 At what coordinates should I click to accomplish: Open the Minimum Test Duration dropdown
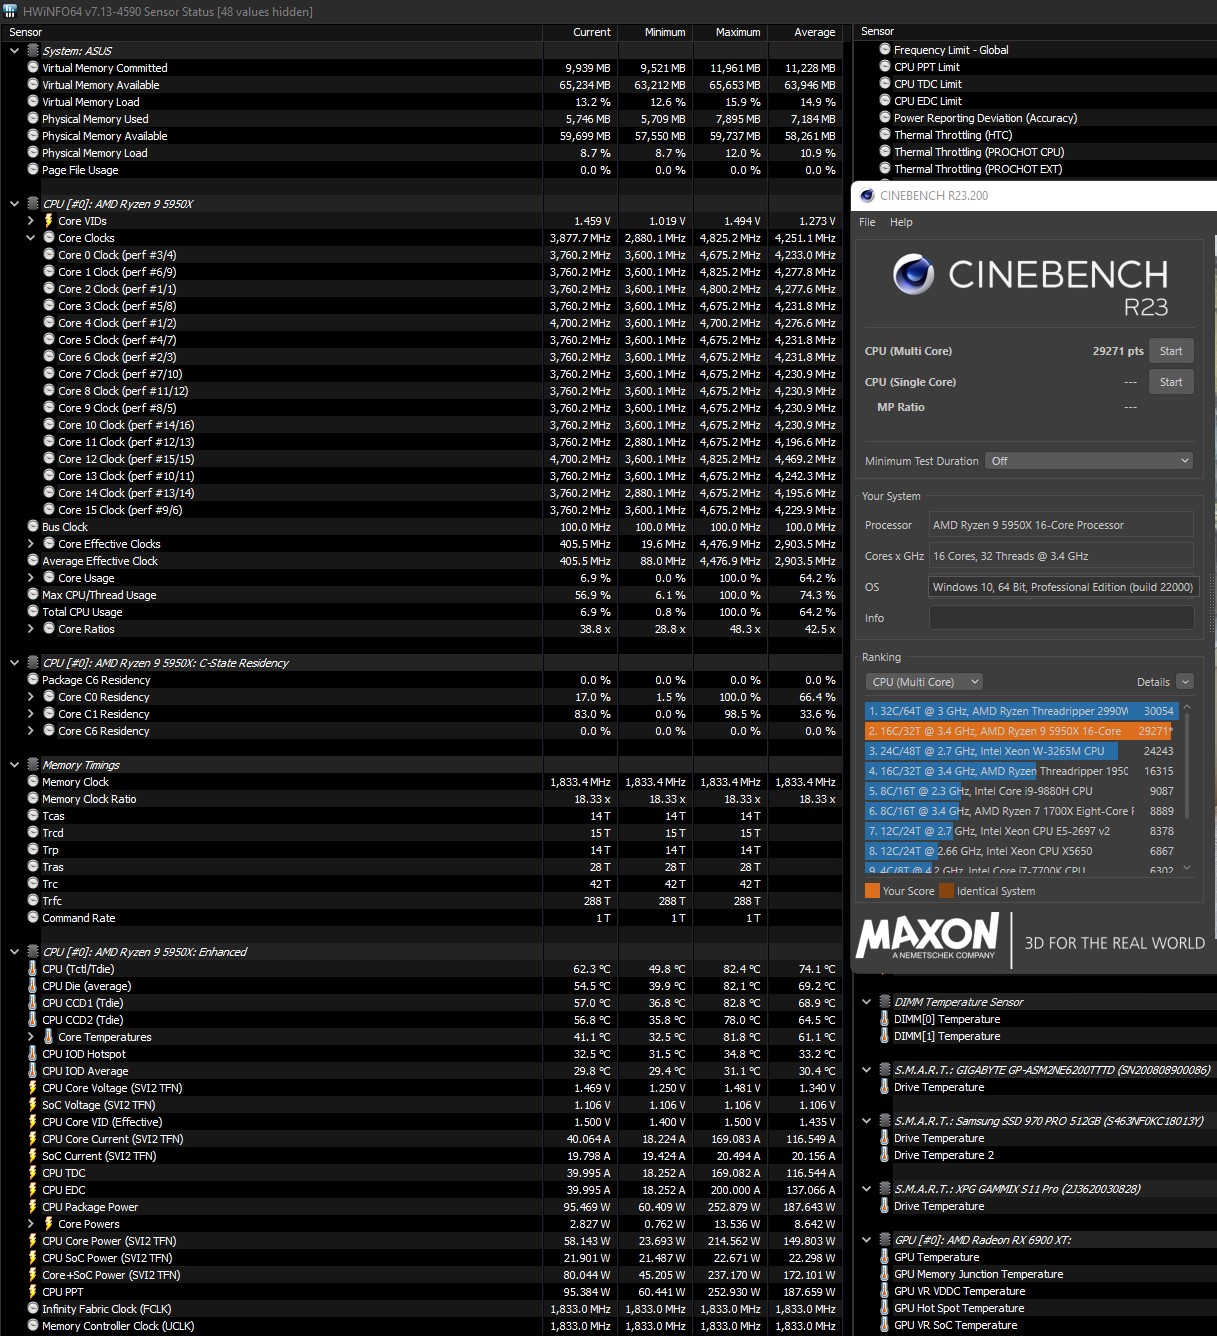1090,461
